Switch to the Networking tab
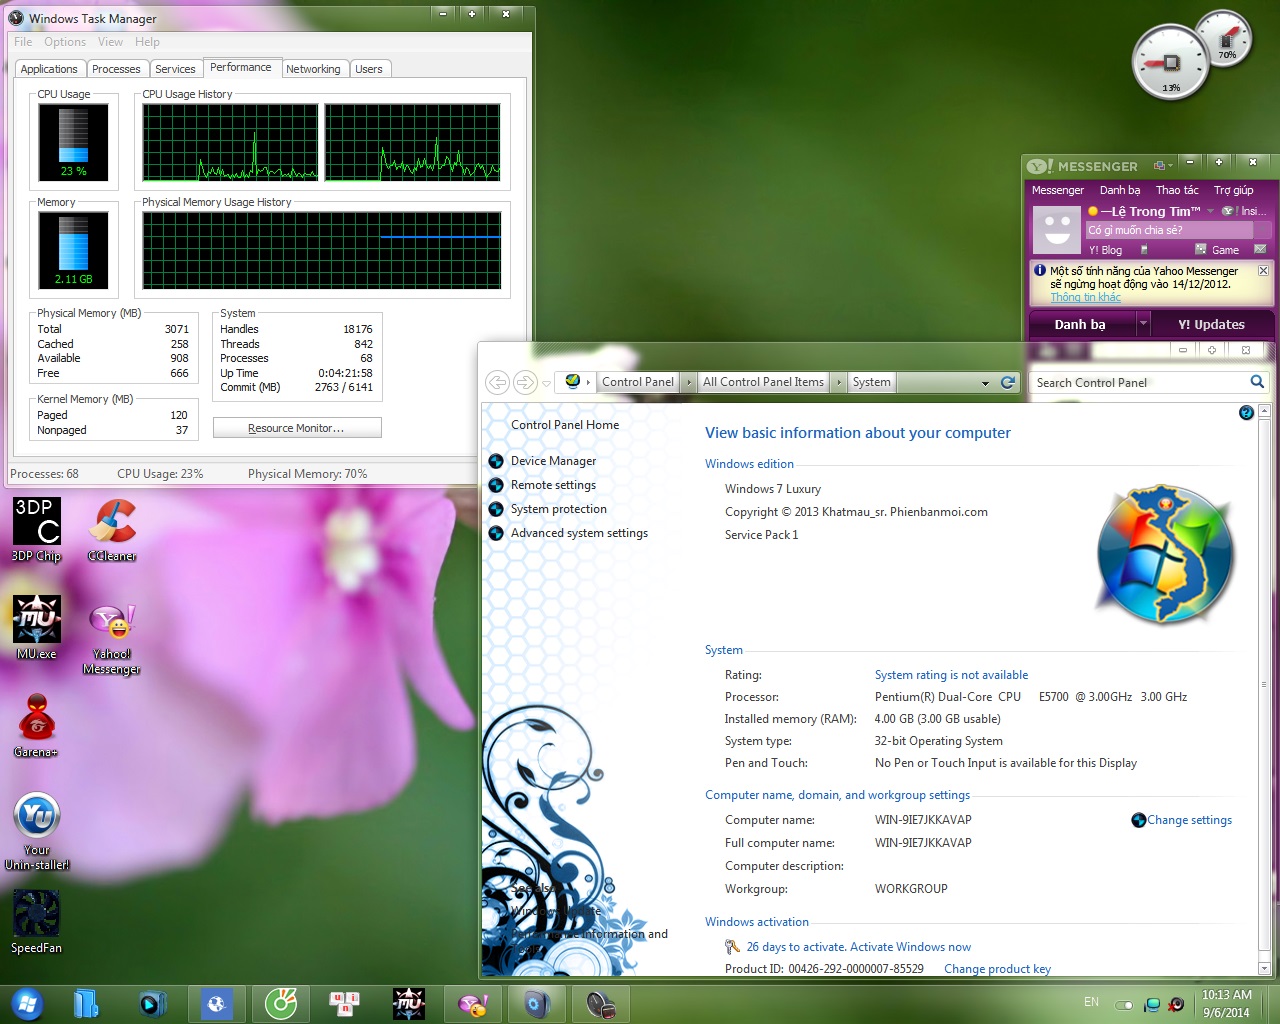 point(313,69)
